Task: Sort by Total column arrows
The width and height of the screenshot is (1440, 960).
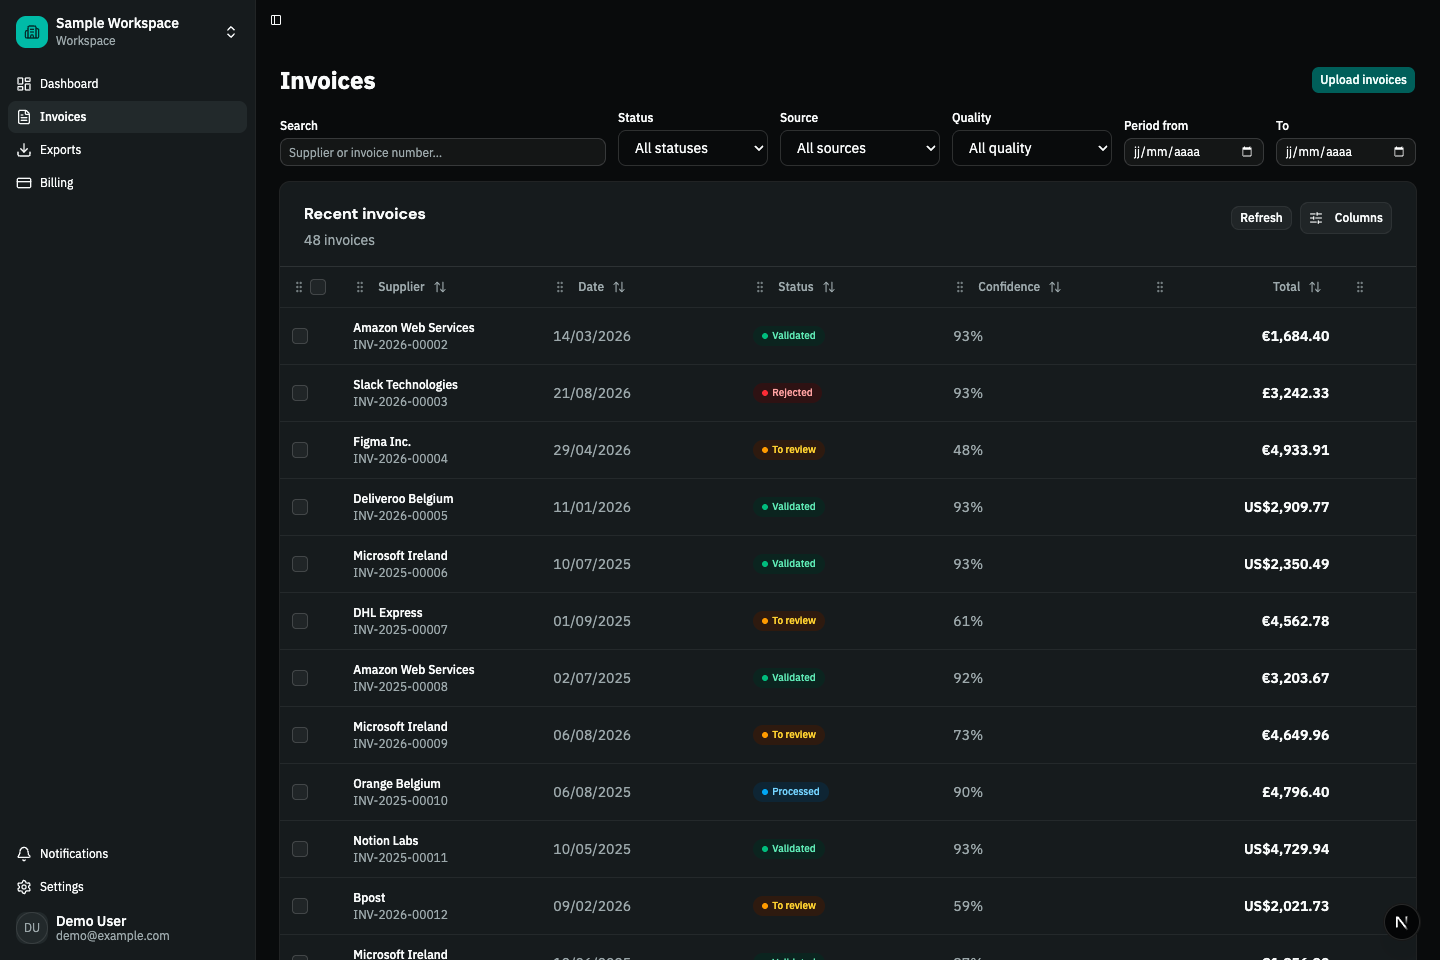Action: pos(1315,287)
